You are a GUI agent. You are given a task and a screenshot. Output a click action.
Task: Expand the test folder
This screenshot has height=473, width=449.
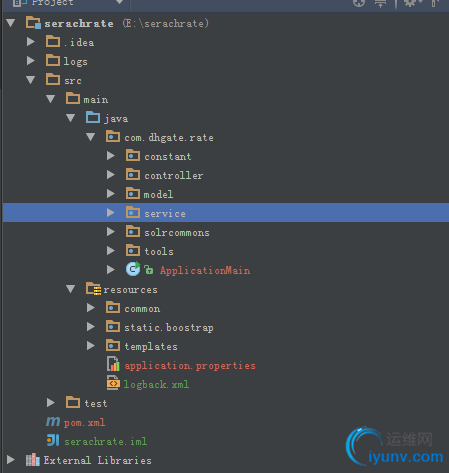pyautogui.click(x=51, y=403)
